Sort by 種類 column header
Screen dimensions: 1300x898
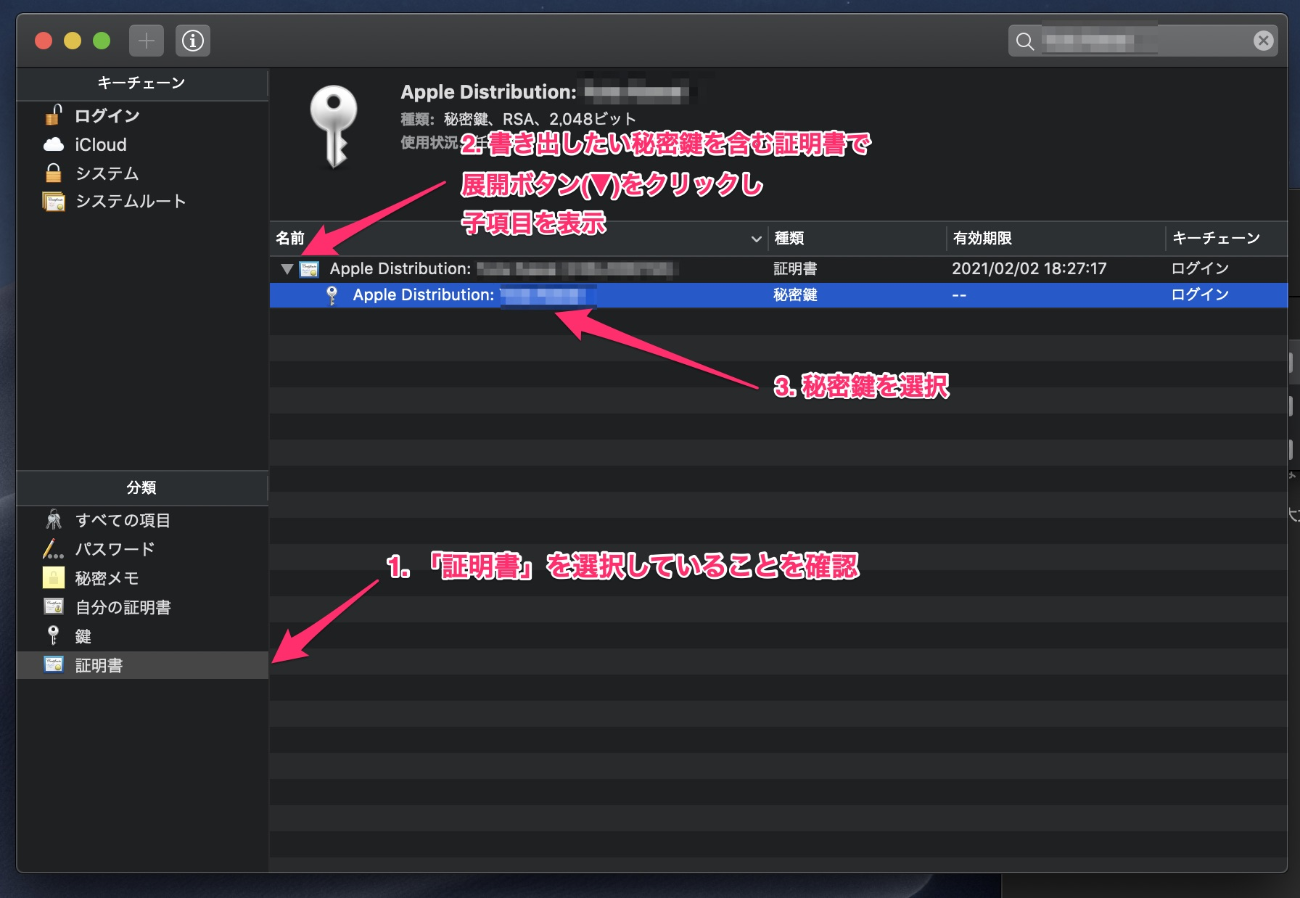857,239
